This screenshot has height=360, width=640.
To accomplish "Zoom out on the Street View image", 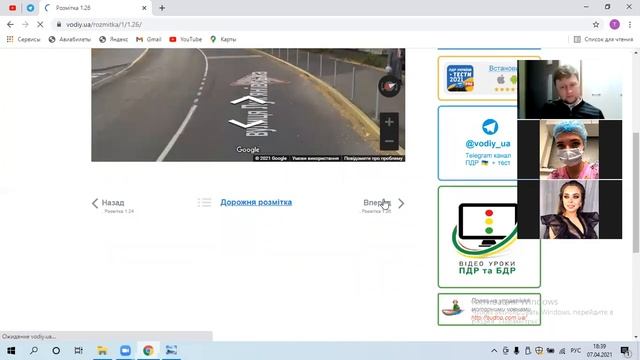I will (x=389, y=141).
